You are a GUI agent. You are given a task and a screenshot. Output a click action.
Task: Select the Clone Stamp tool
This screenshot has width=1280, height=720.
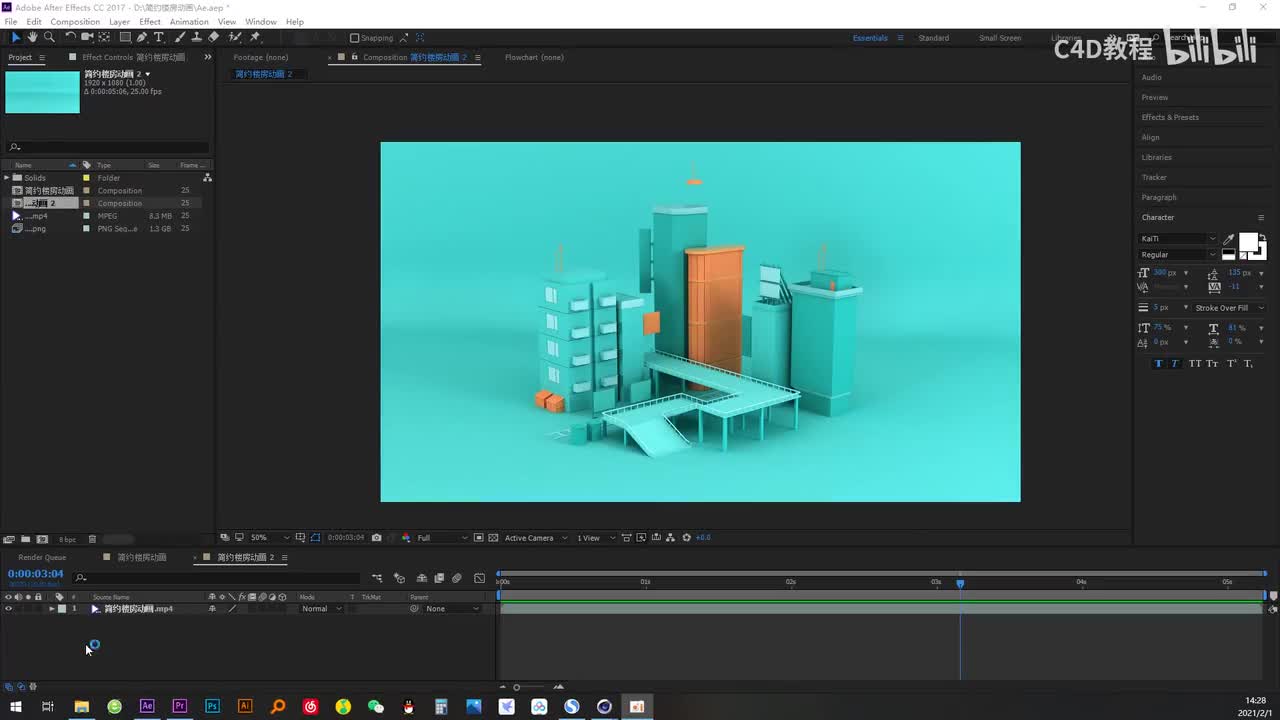(x=196, y=37)
